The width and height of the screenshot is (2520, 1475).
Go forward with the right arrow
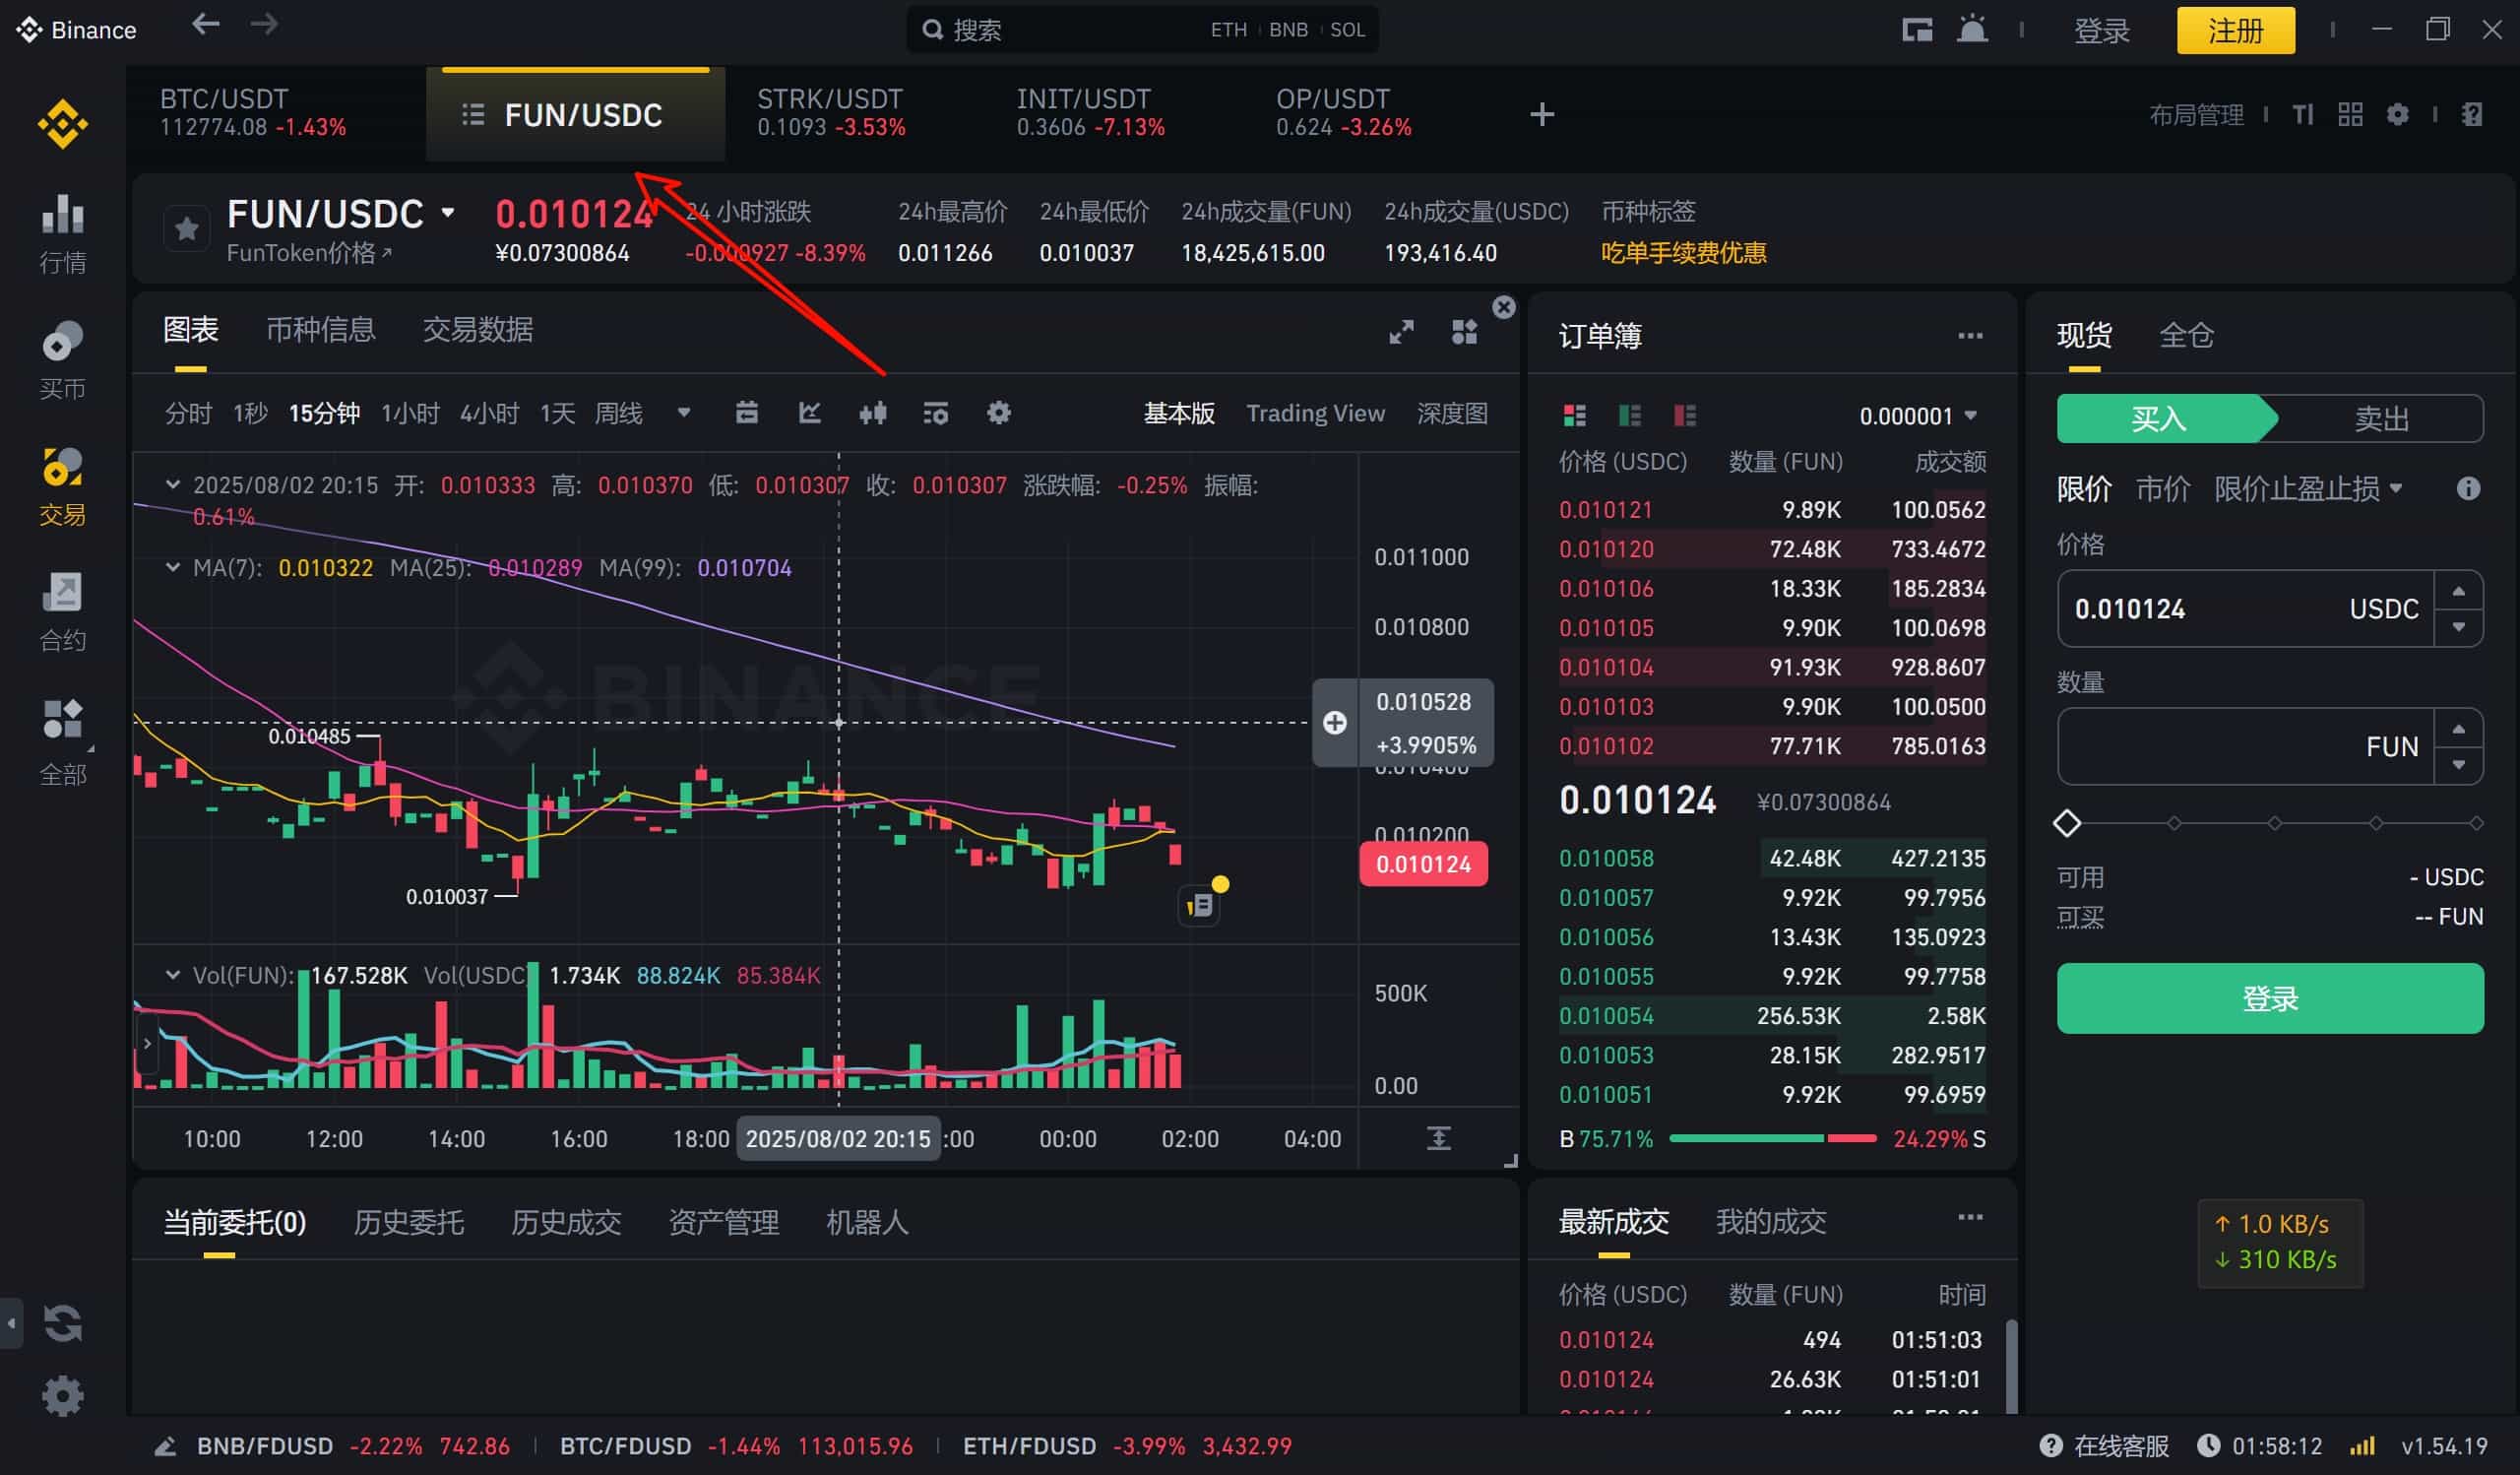coord(264,25)
